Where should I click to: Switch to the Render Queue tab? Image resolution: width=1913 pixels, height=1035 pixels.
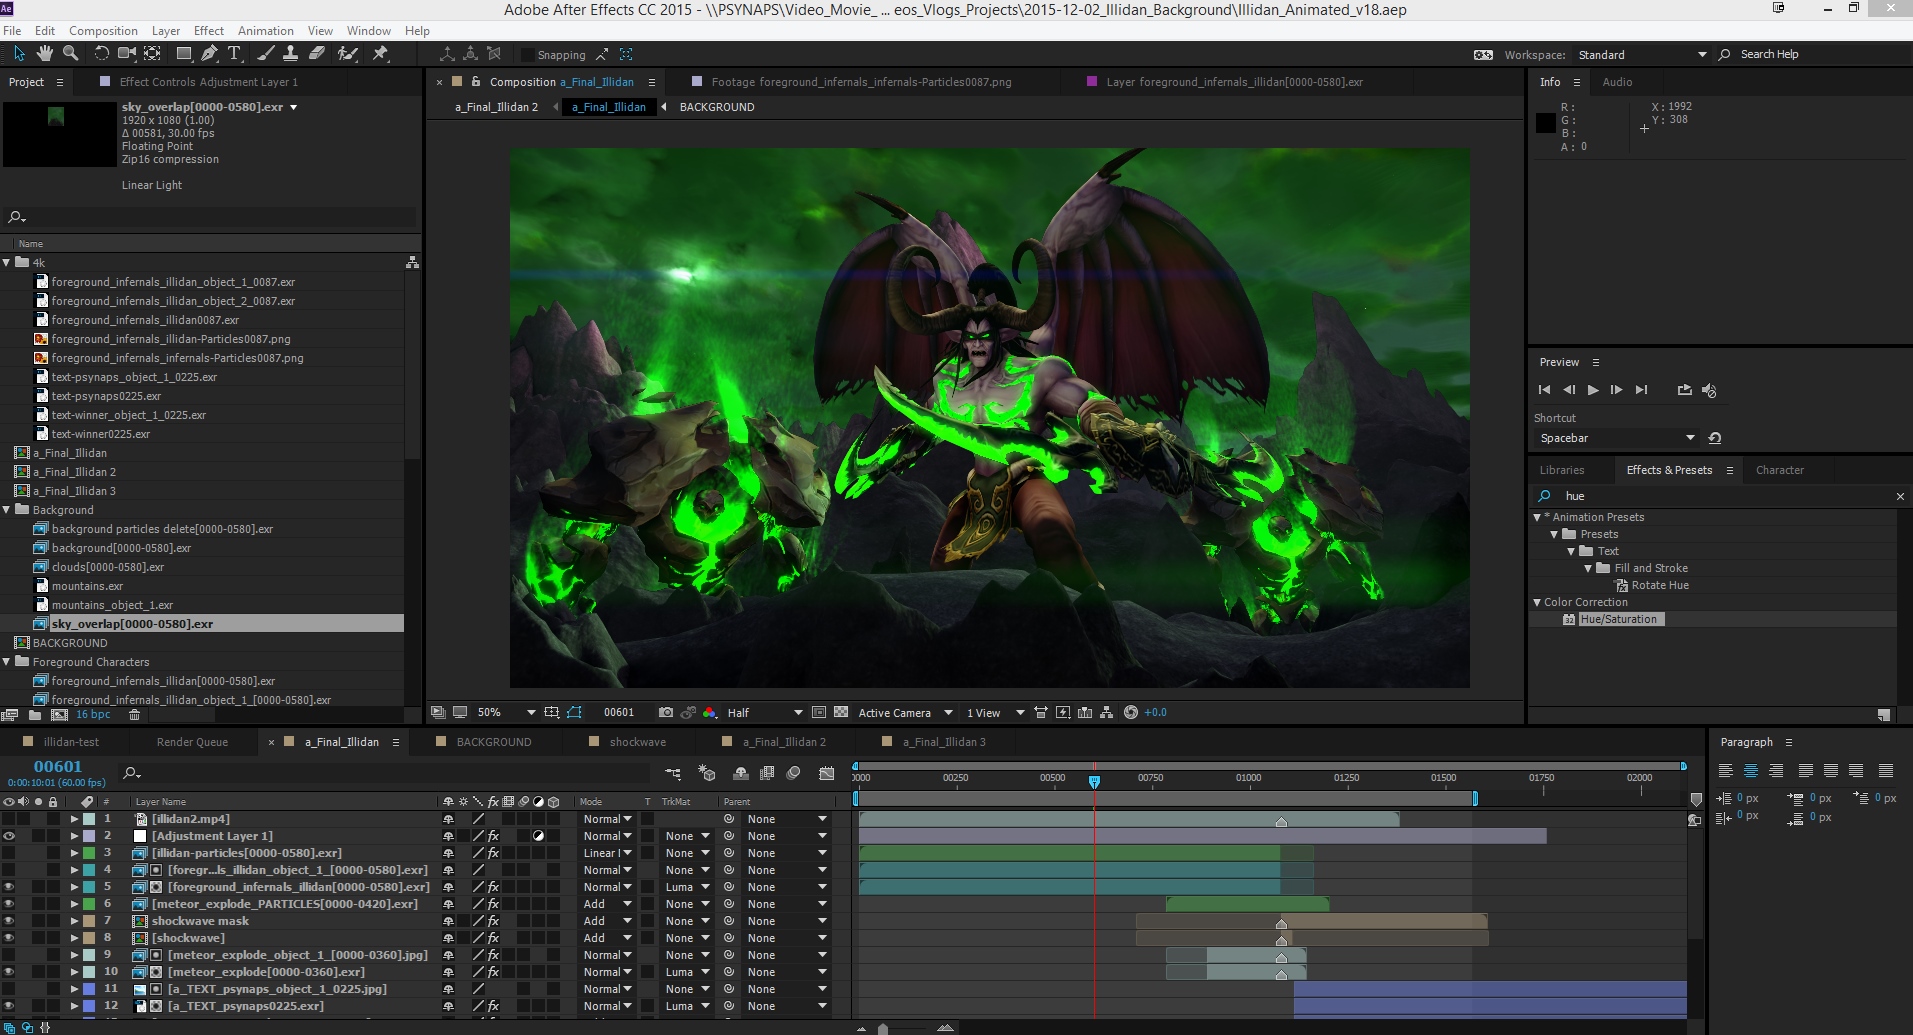coord(192,742)
